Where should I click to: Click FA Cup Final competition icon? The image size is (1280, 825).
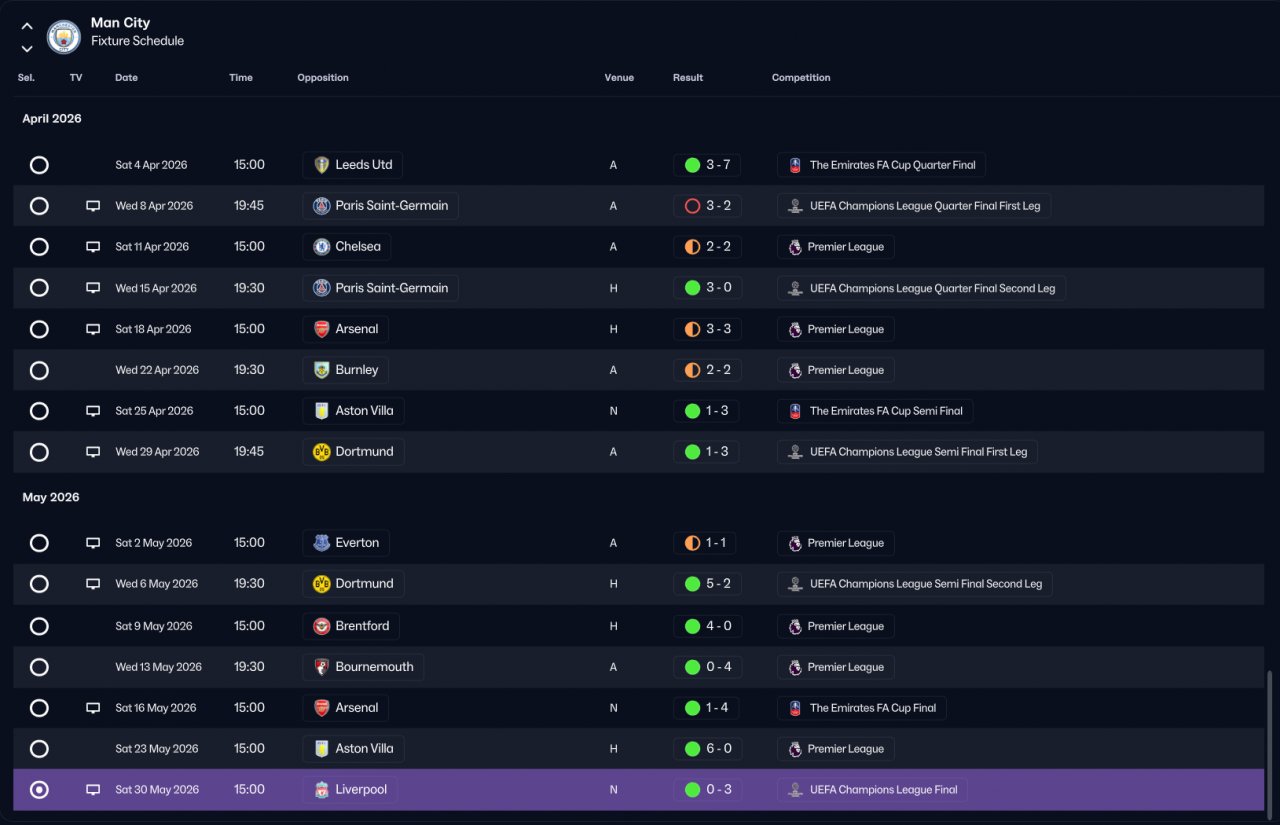tap(794, 708)
